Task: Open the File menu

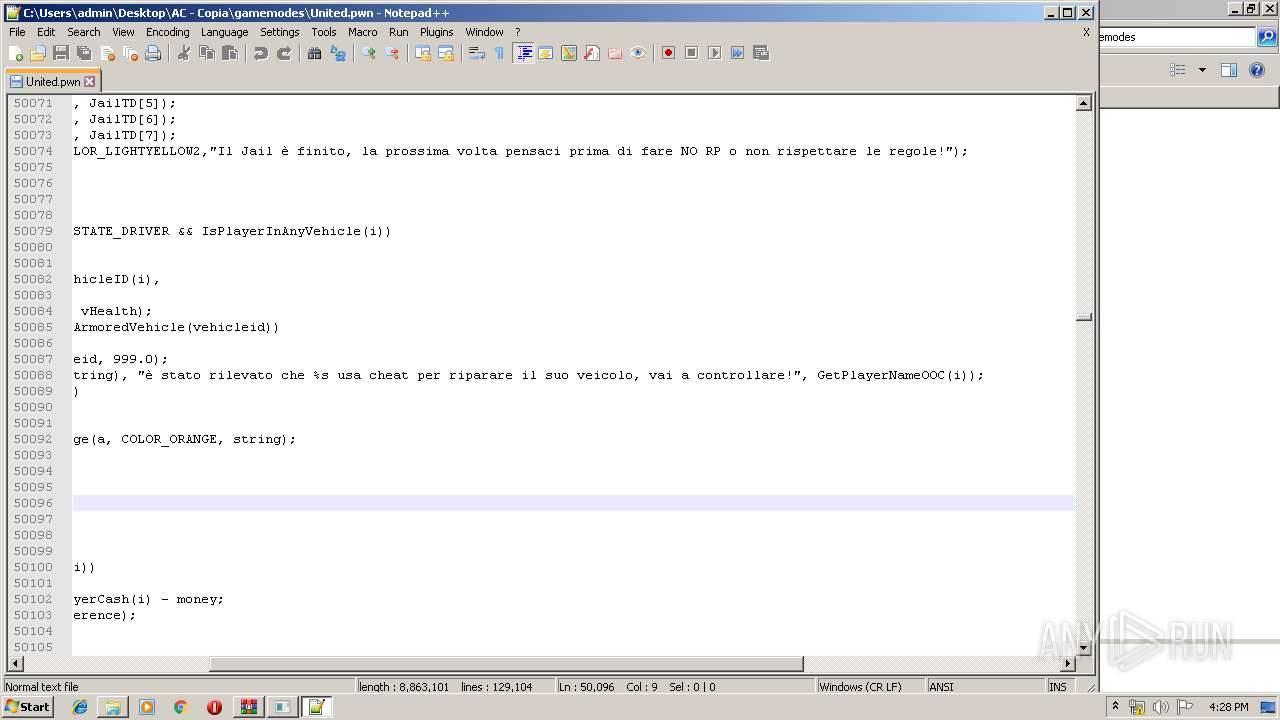Action: [17, 32]
